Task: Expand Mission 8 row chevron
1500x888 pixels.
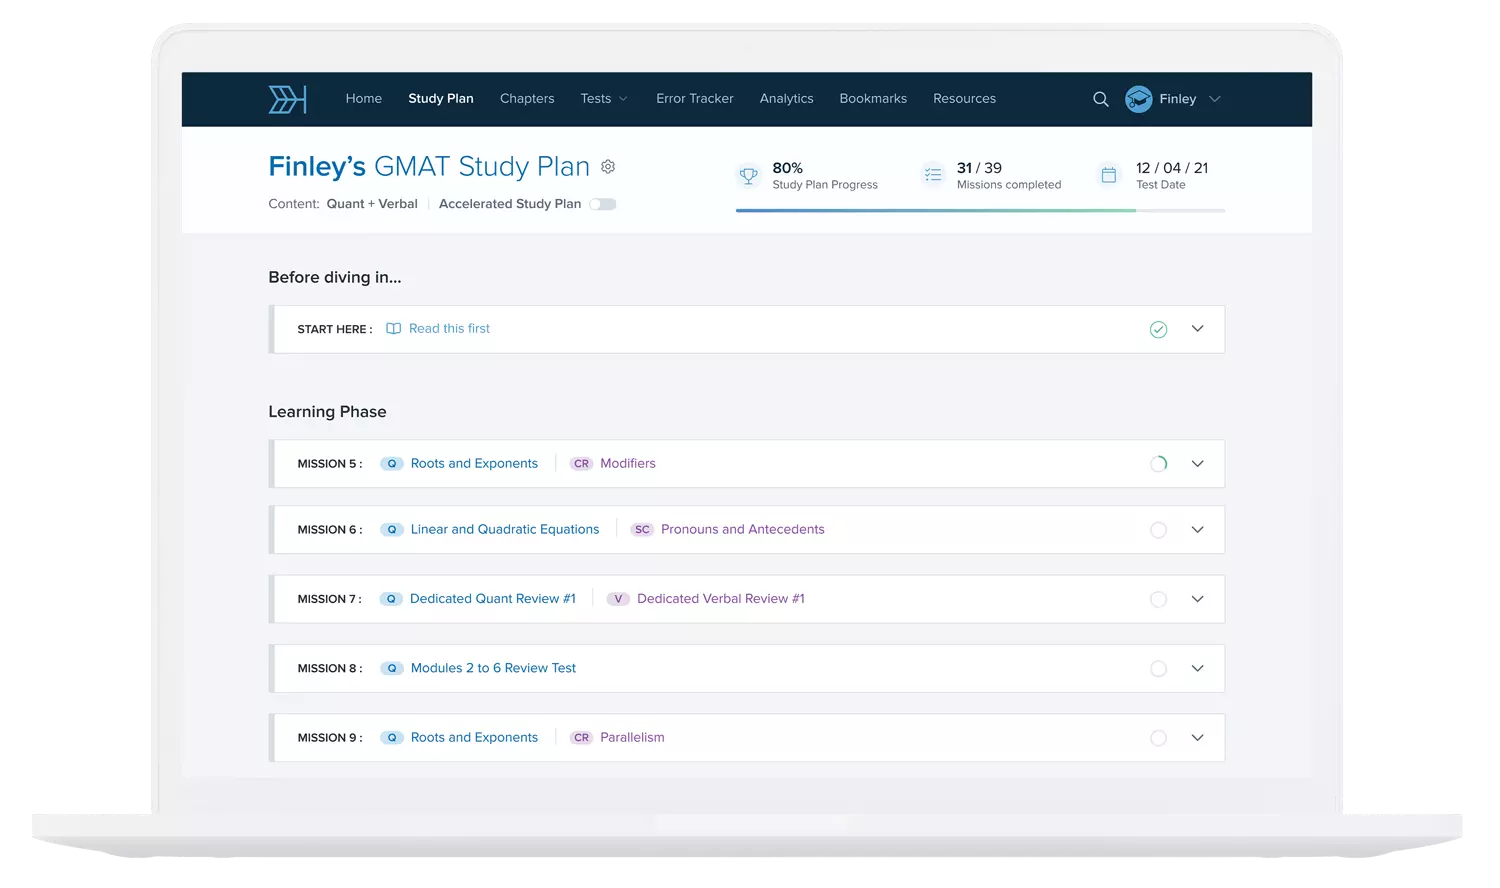Action: pos(1197,668)
